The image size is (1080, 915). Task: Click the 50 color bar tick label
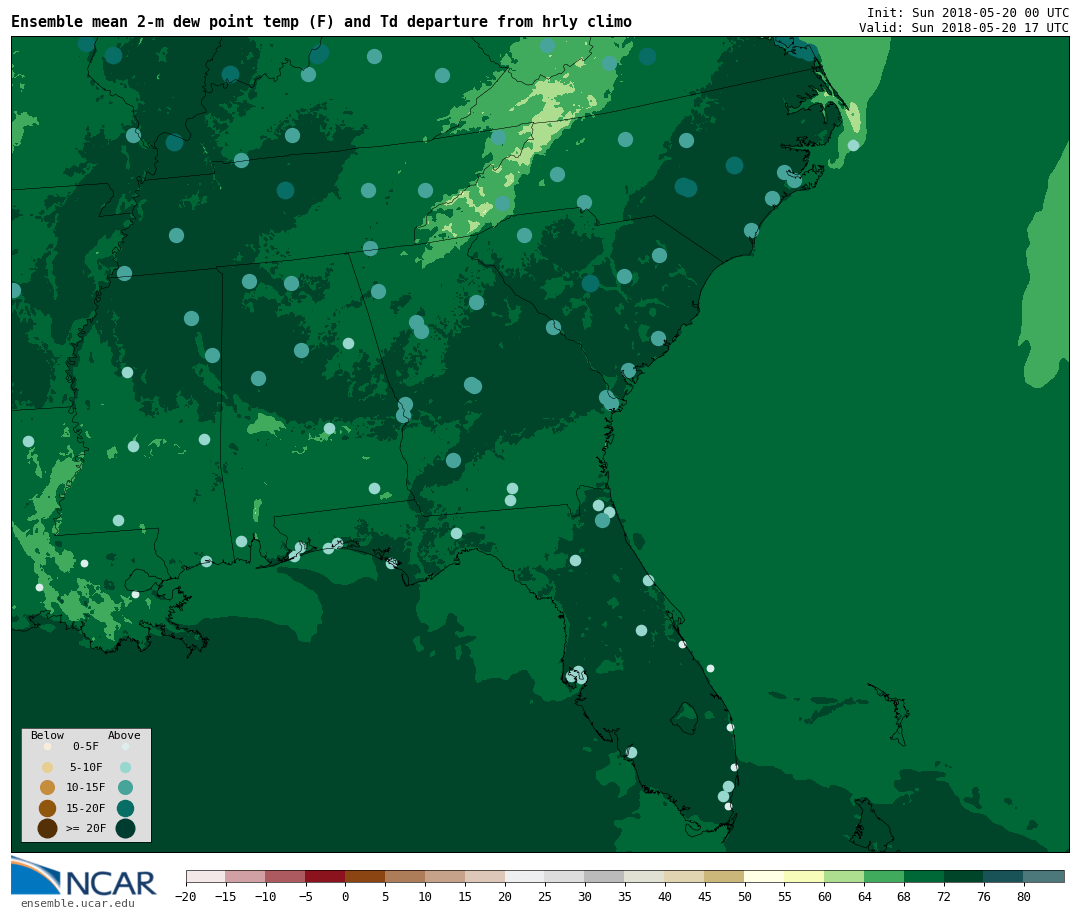(x=744, y=896)
